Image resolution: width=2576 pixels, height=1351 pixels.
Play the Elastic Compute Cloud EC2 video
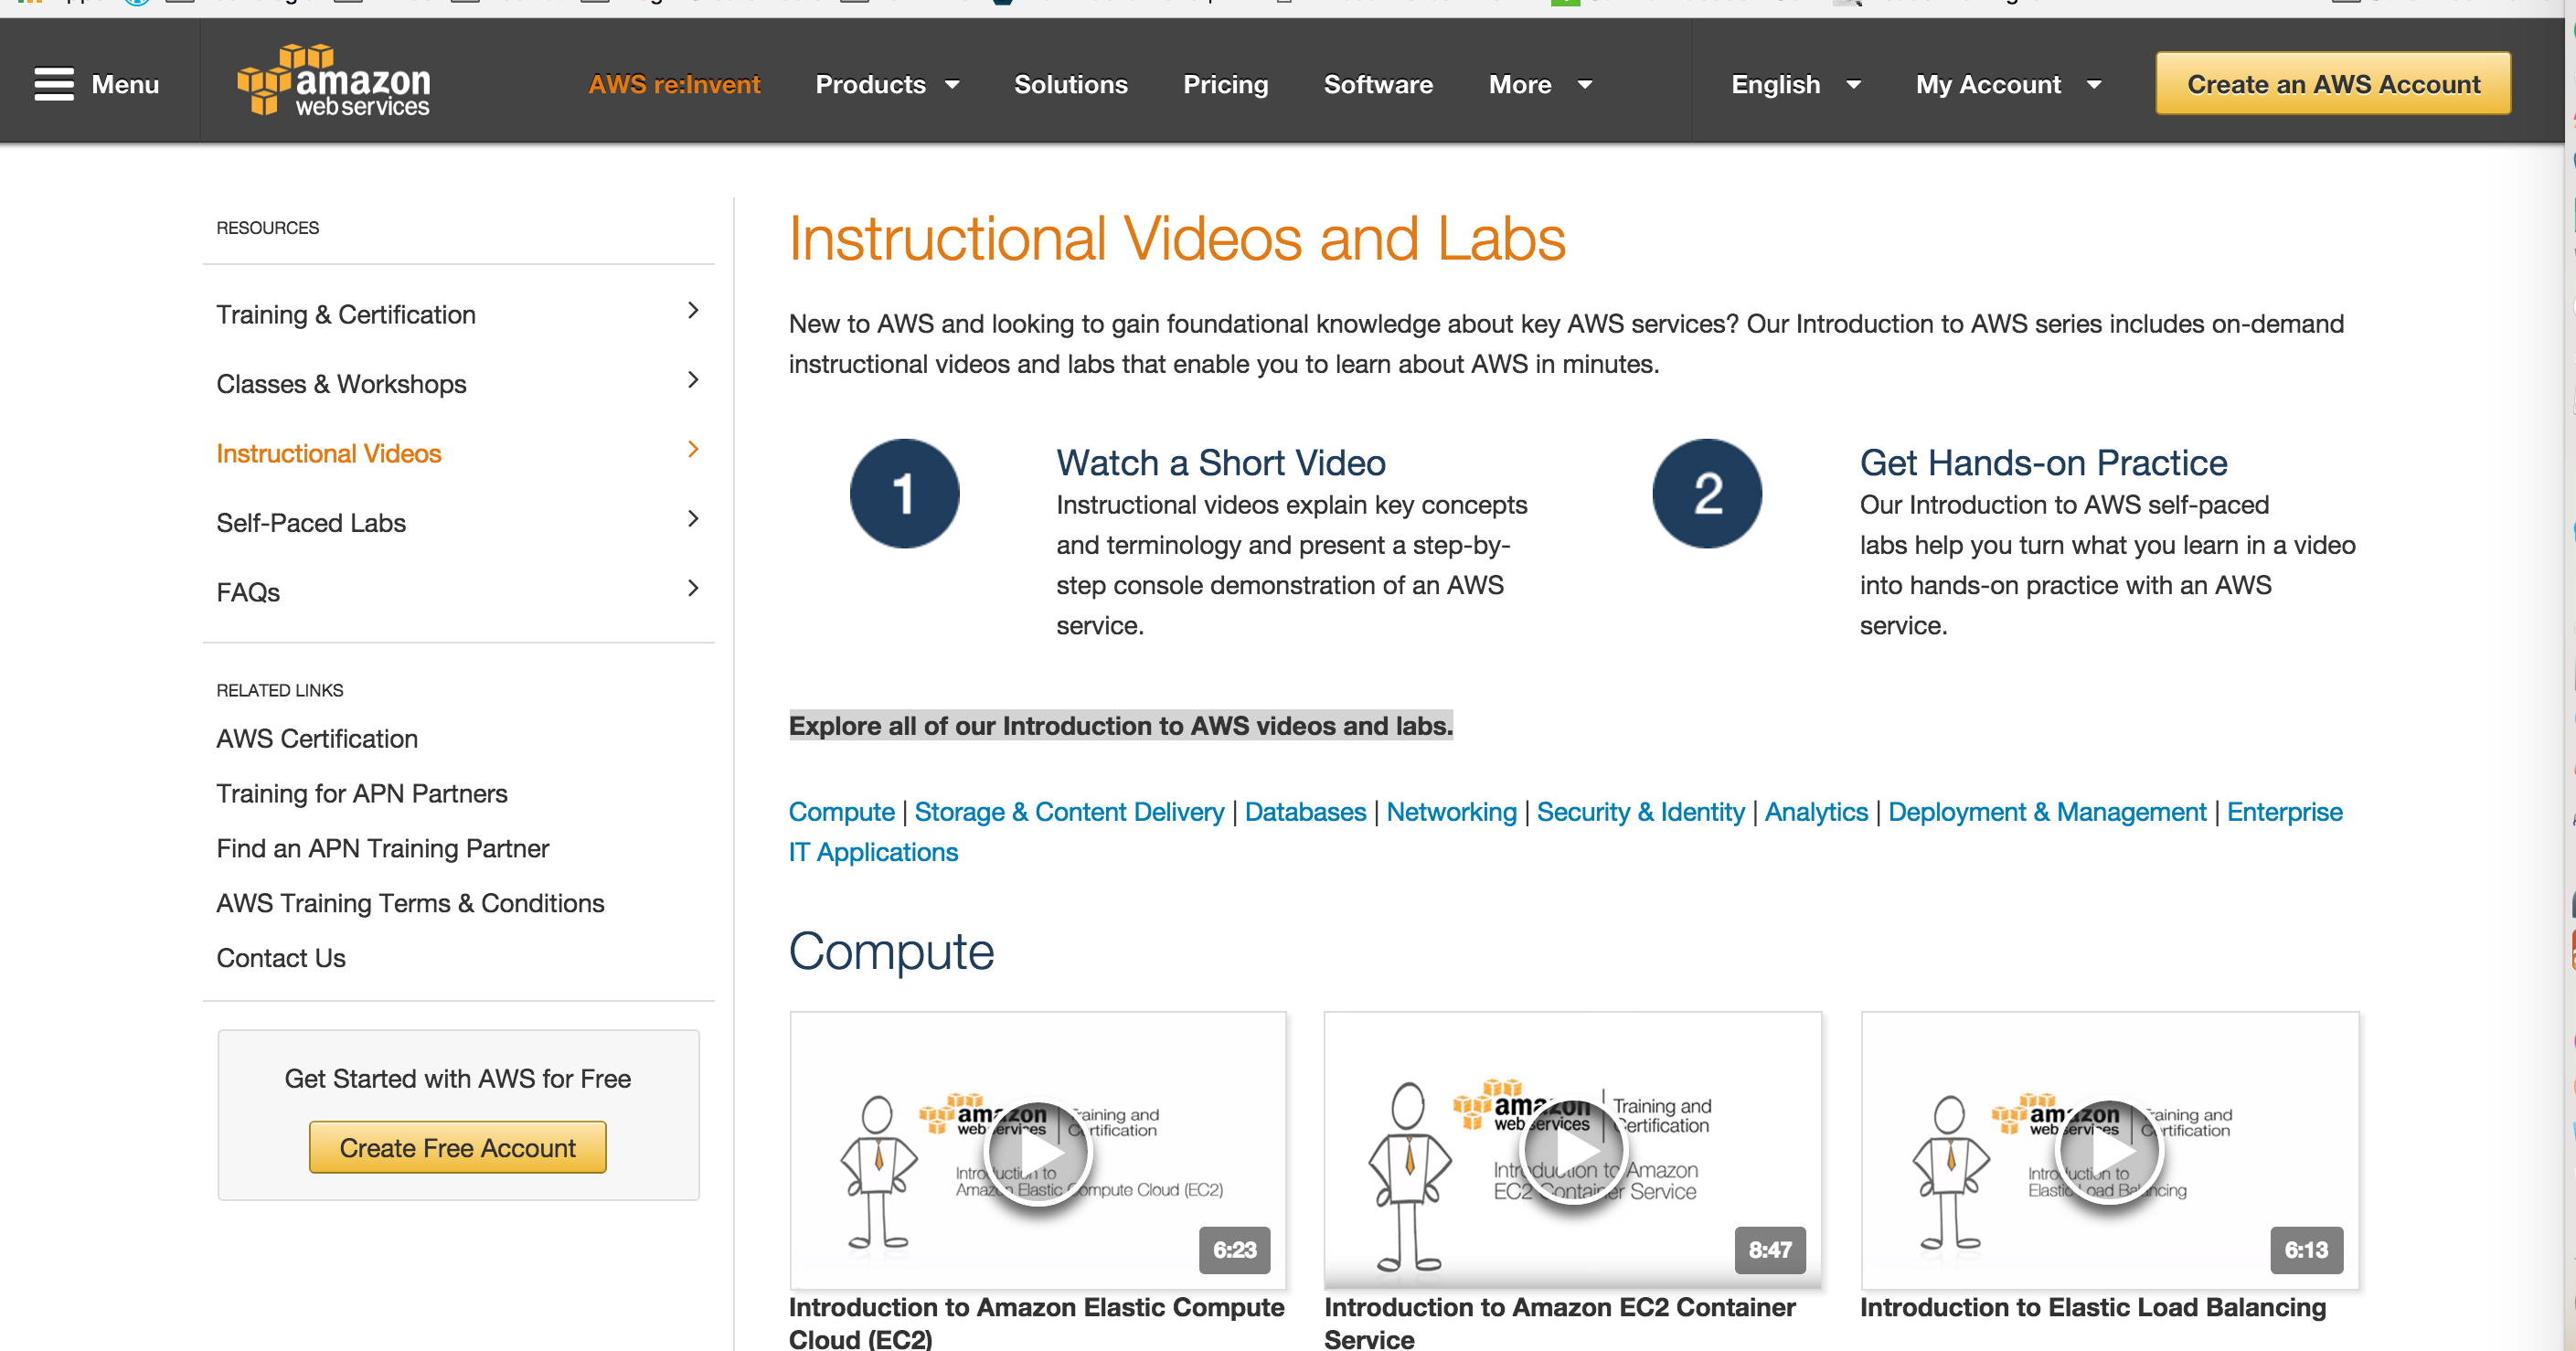tap(1037, 1151)
